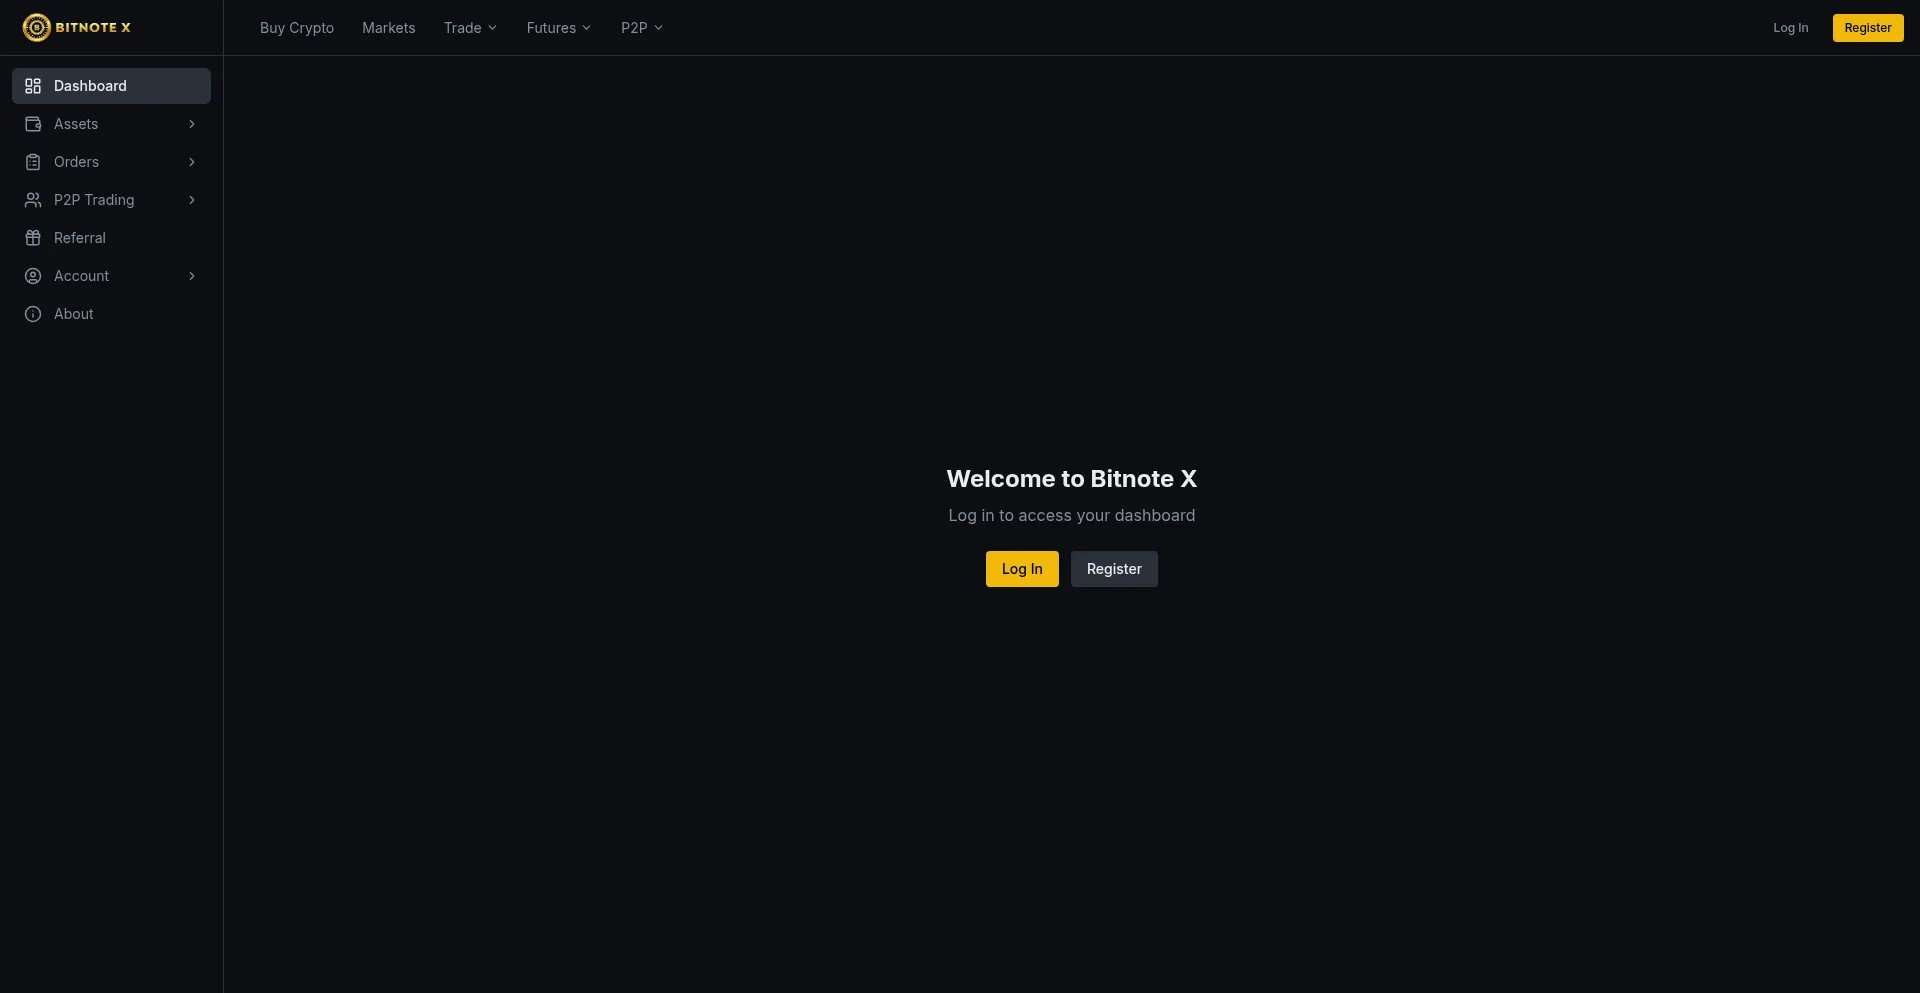Click the gray Register button under the welcome text

coord(1114,569)
